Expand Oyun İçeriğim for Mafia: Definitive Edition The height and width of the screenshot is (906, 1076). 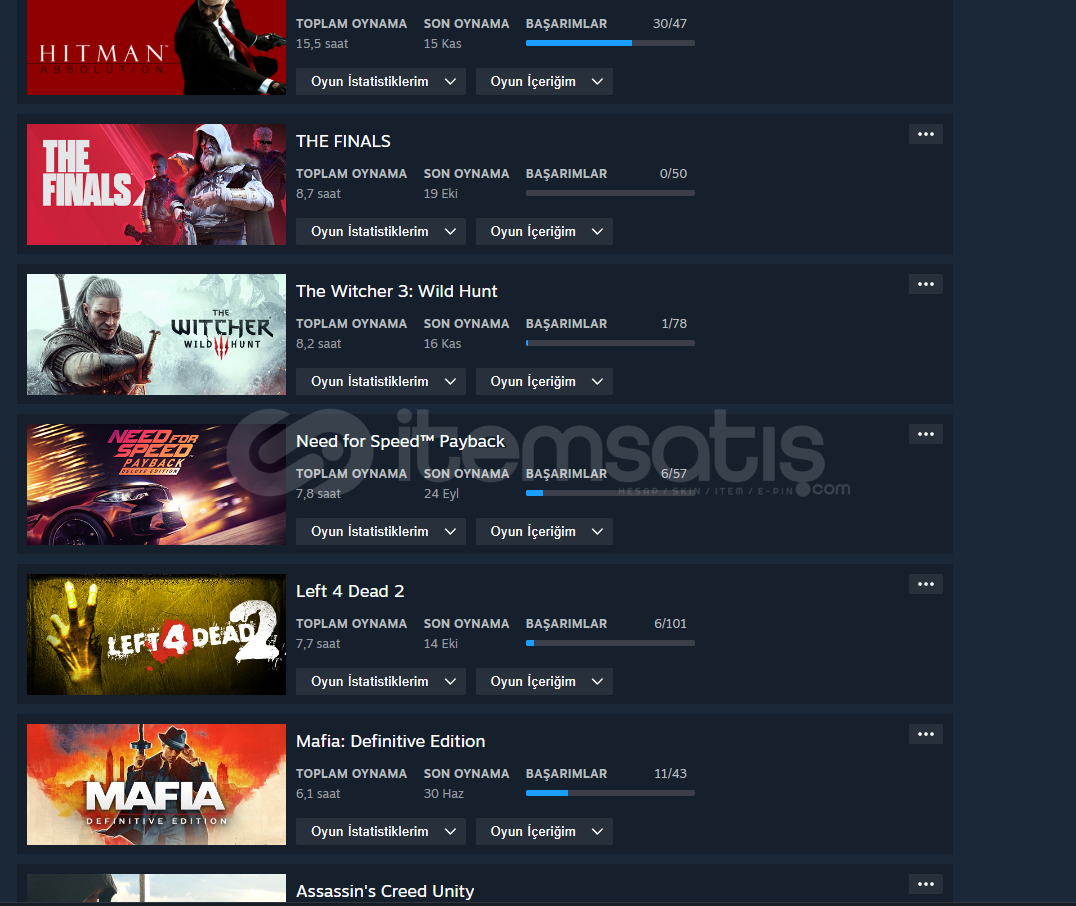pos(544,831)
